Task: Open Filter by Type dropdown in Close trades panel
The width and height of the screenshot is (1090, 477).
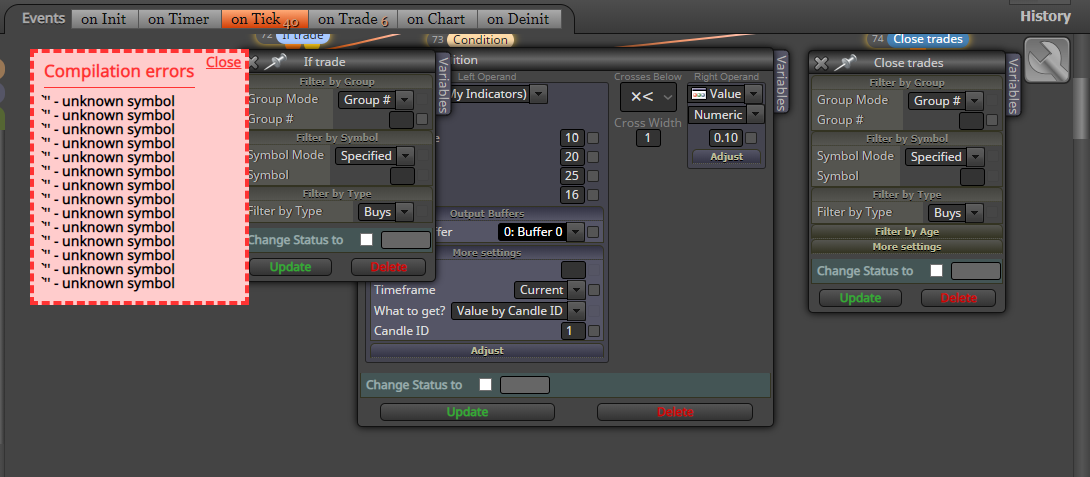Action: point(956,213)
